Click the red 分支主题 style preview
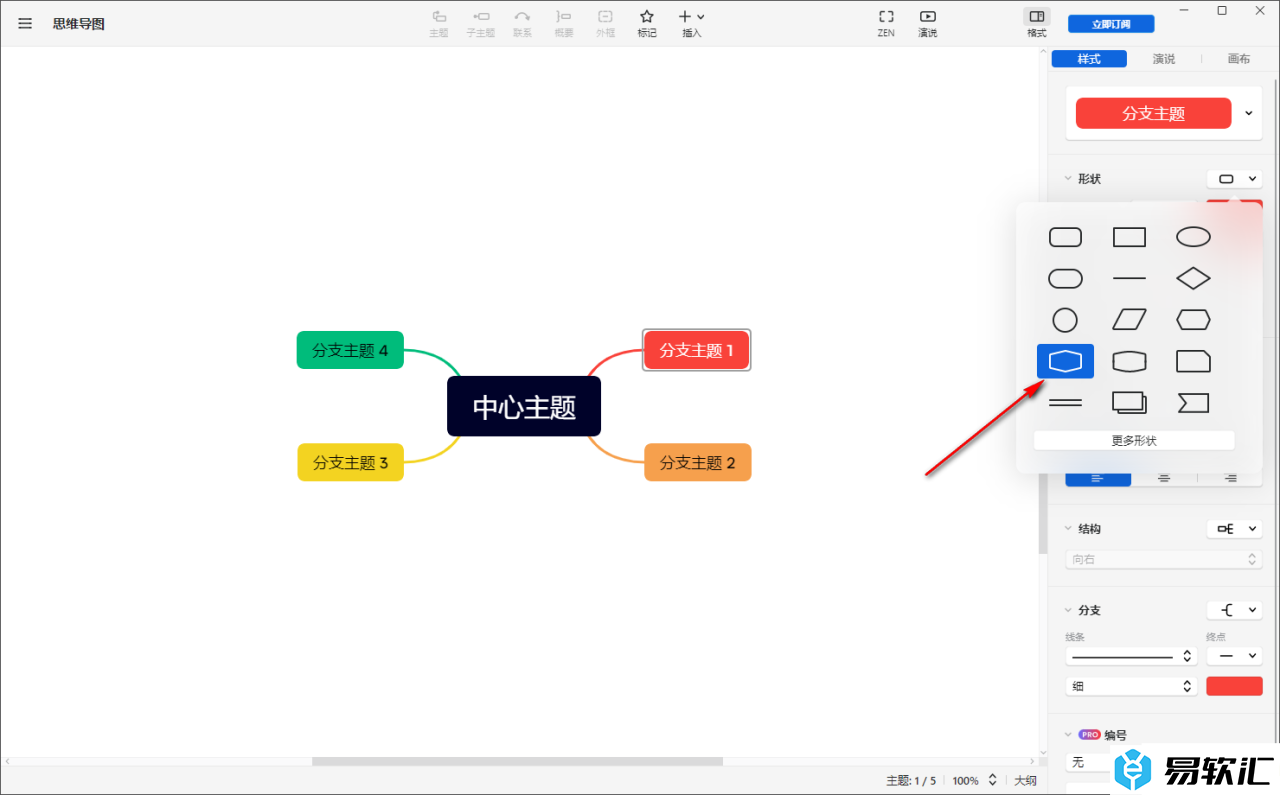Viewport: 1280px width, 795px height. point(1154,113)
